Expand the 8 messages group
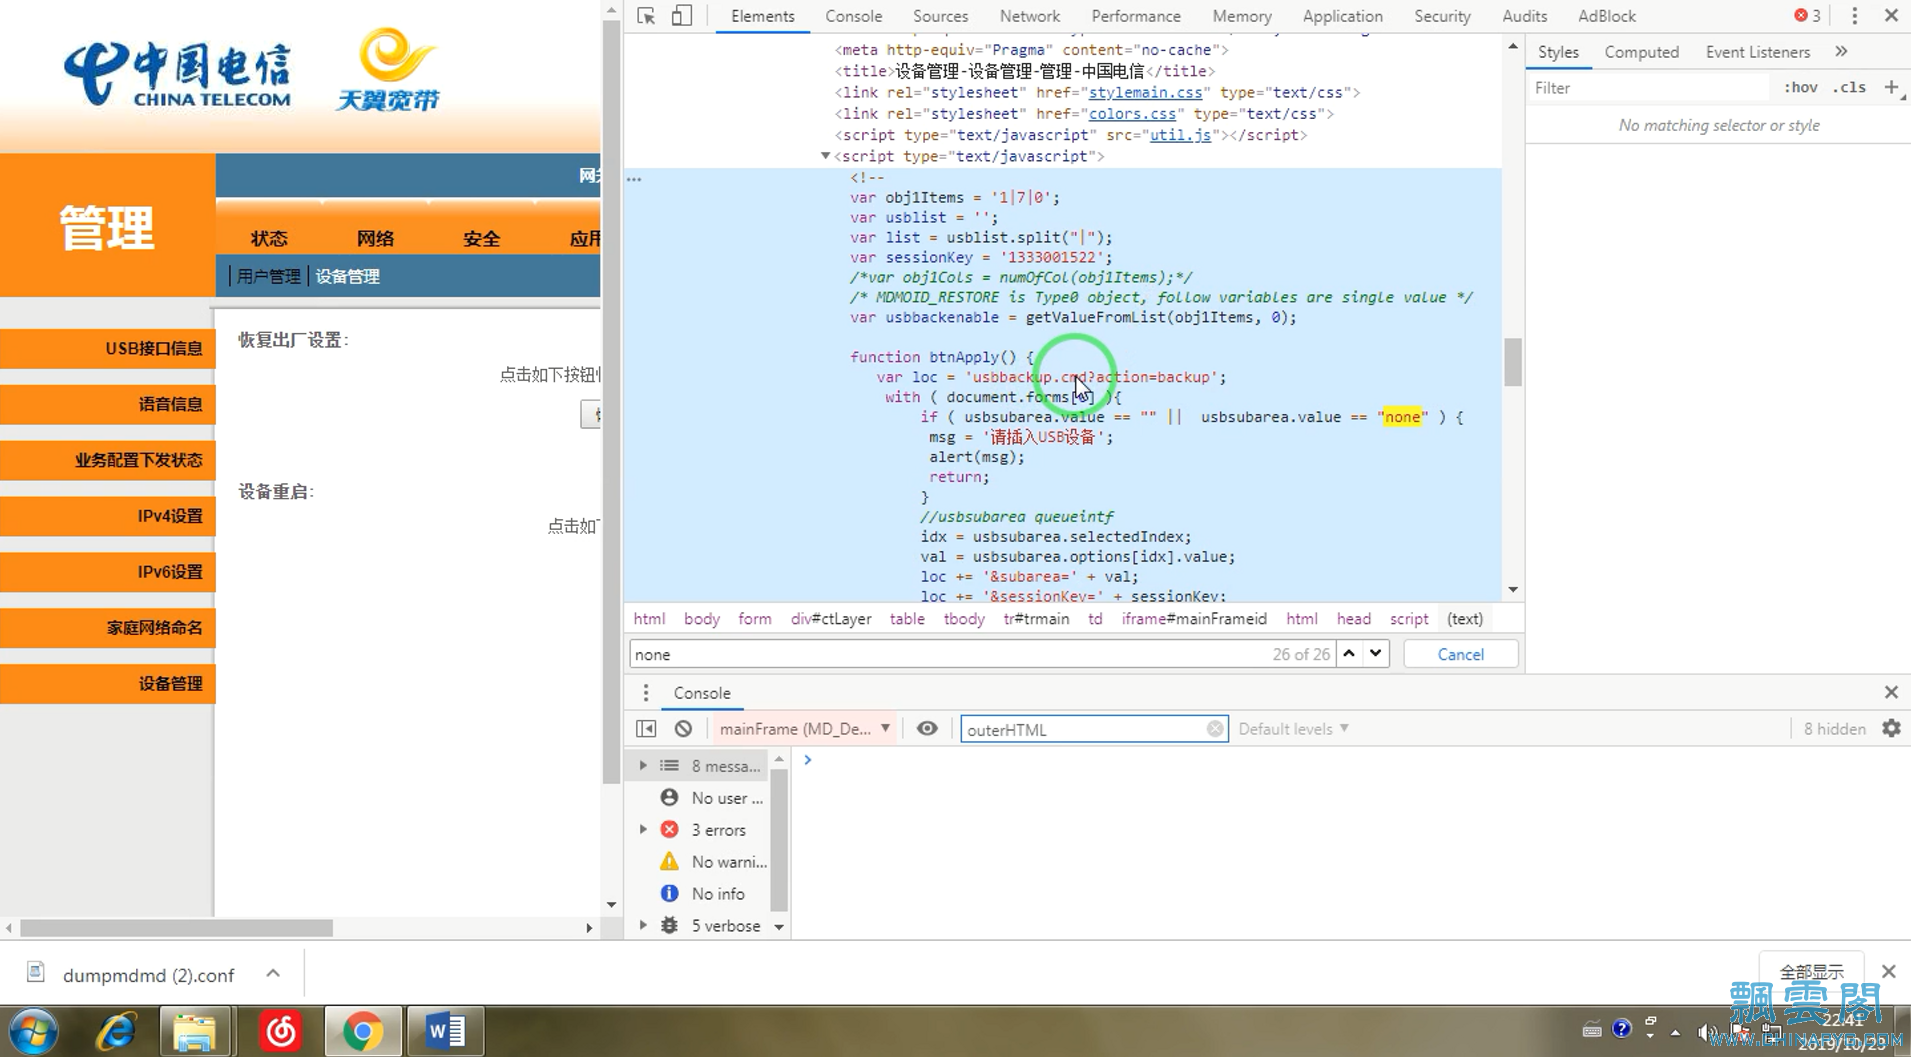The width and height of the screenshot is (1911, 1057). (x=643, y=766)
